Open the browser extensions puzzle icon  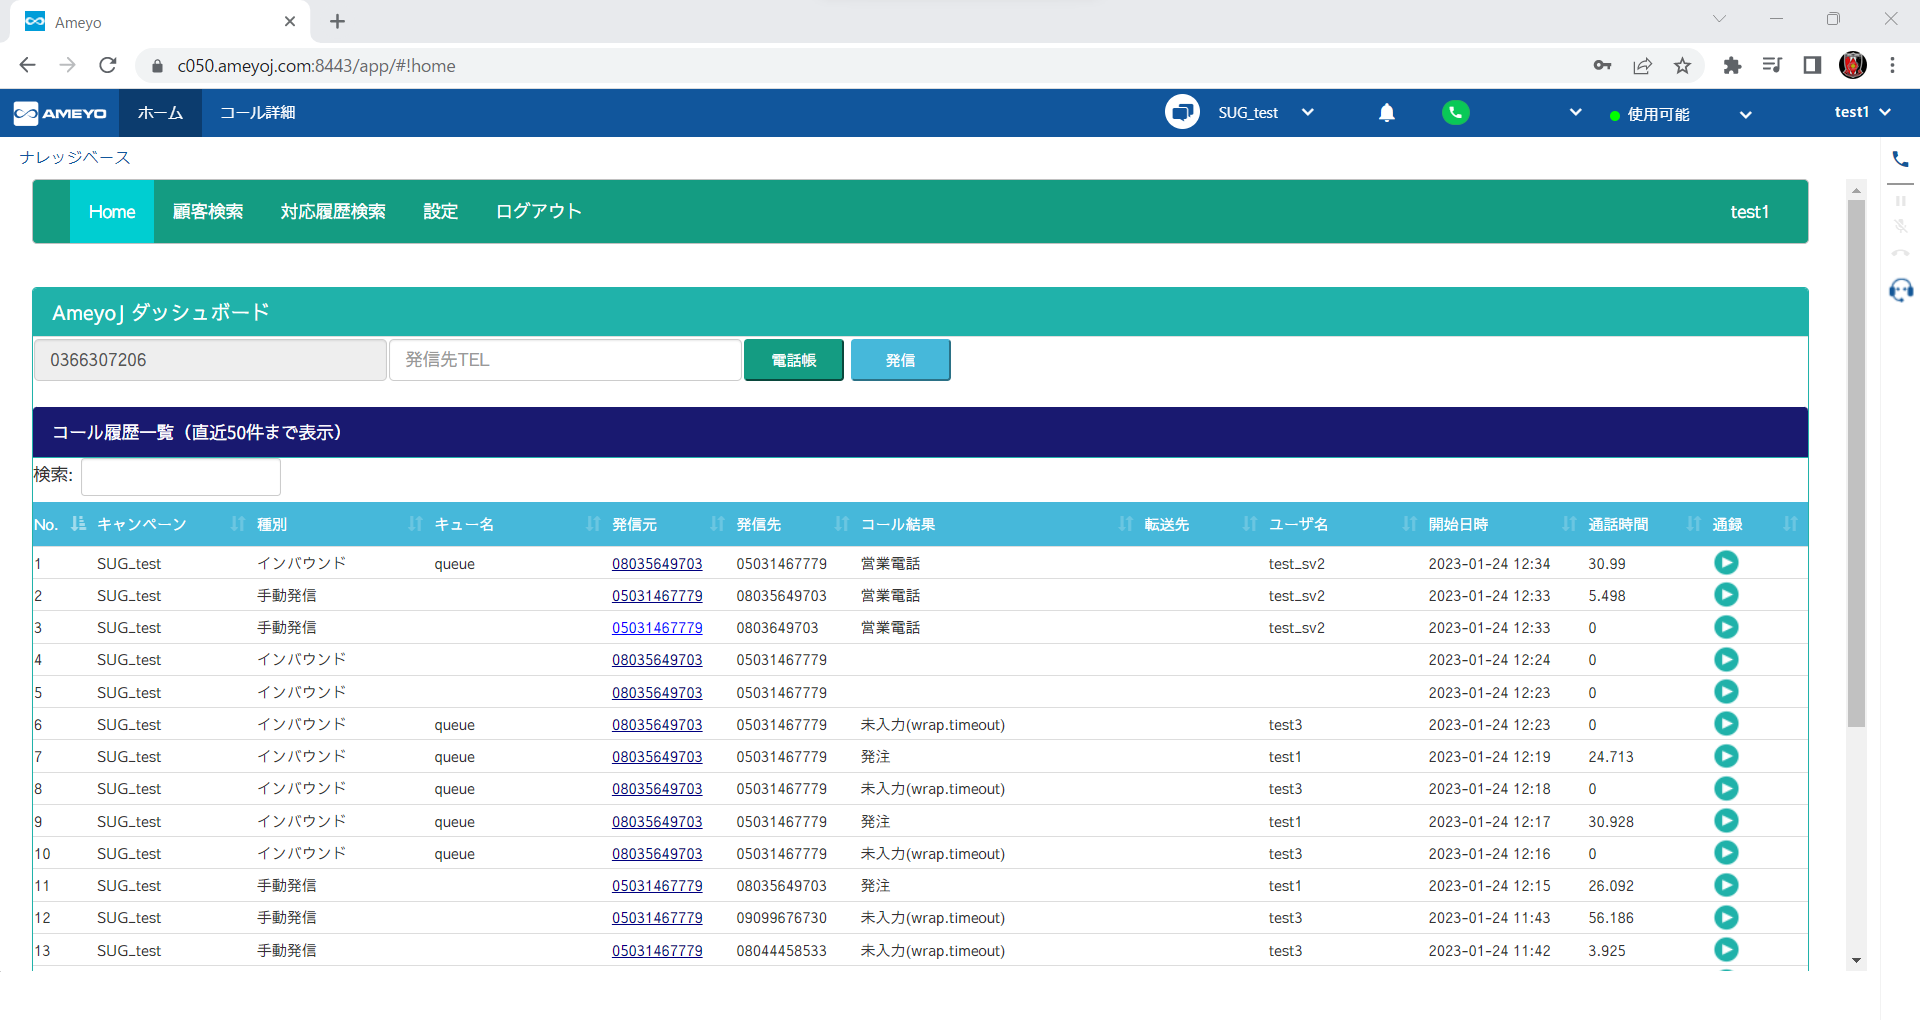[1732, 66]
